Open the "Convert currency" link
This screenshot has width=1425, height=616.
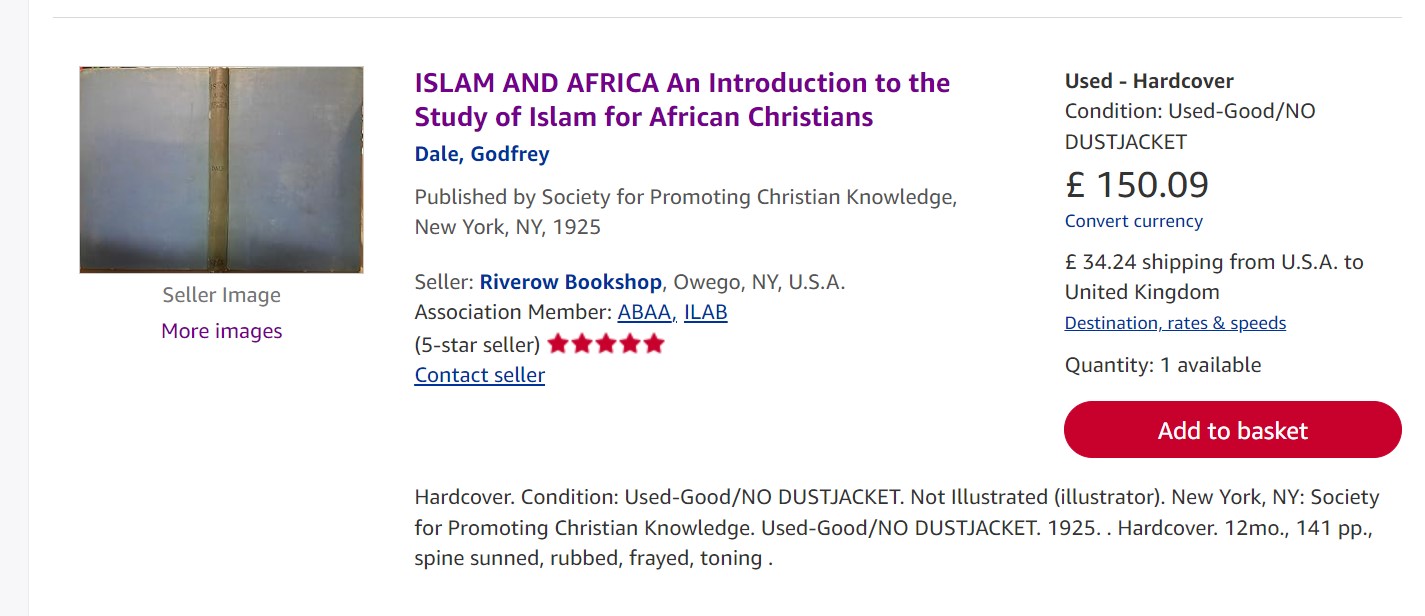[1133, 221]
